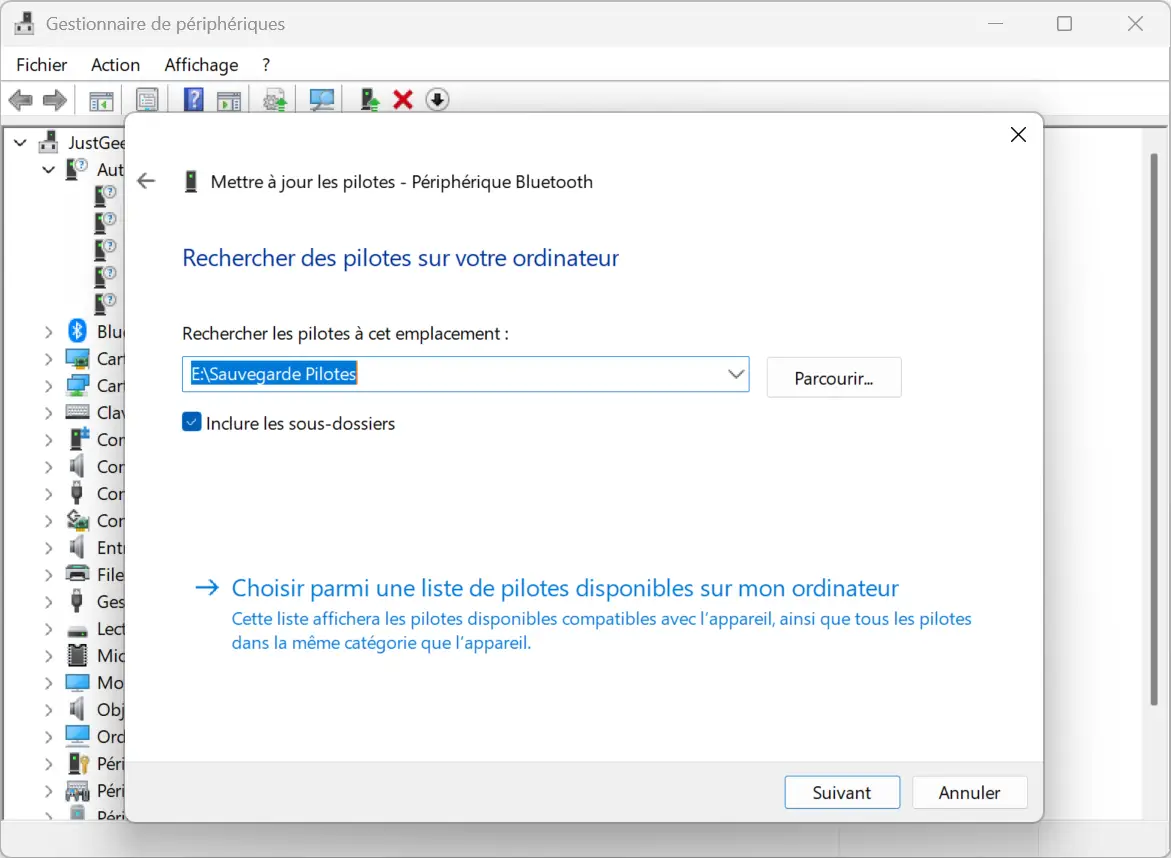
Task: Select the processor (Mic) chip icon
Action: pyautogui.click(x=78, y=655)
